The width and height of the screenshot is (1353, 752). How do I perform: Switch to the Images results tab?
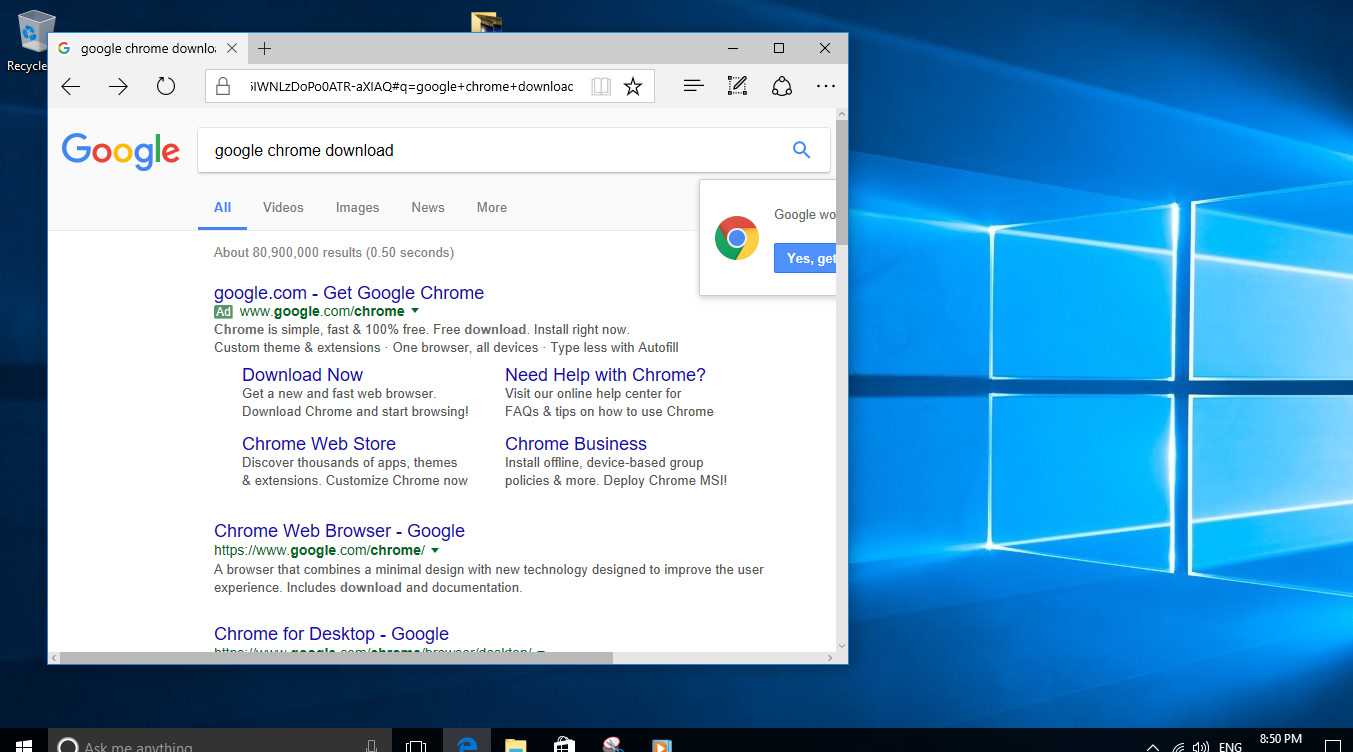(x=357, y=207)
